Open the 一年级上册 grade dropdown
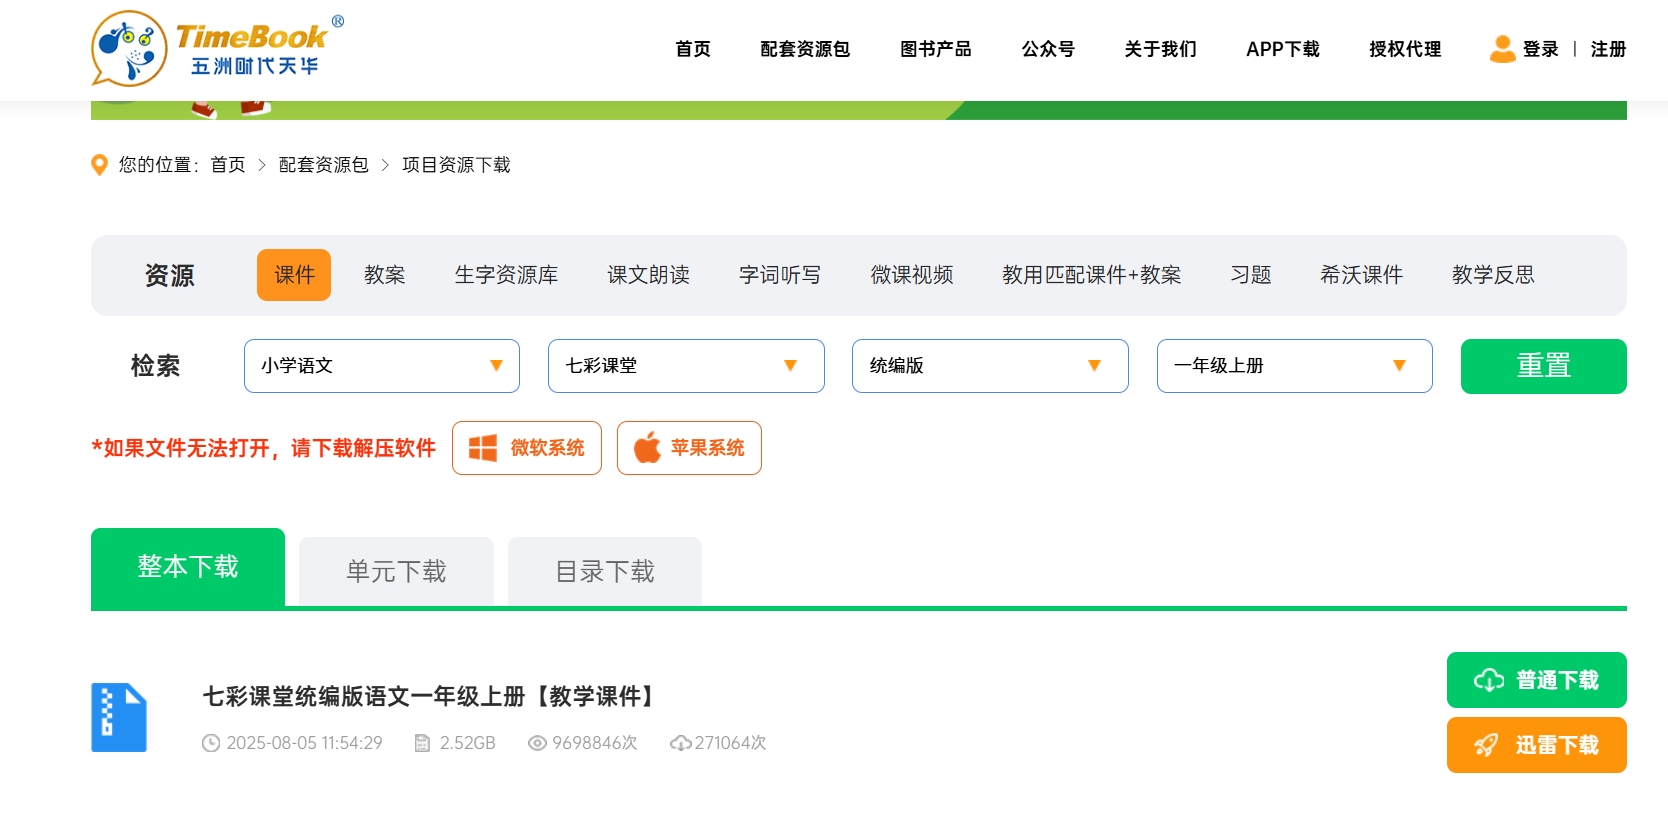The width and height of the screenshot is (1668, 834). (x=1295, y=366)
